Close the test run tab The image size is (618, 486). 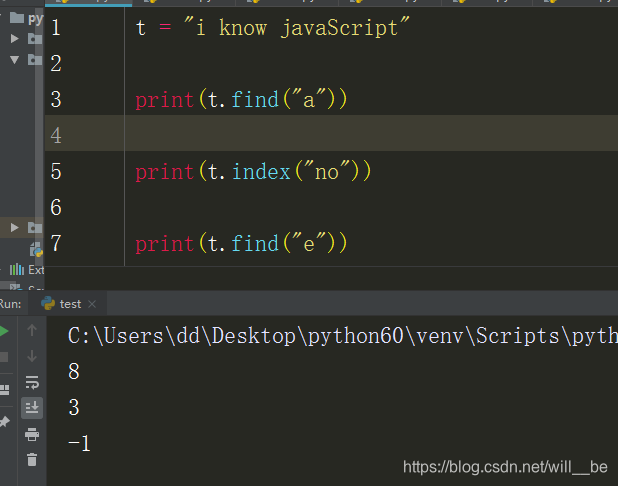pos(92,304)
